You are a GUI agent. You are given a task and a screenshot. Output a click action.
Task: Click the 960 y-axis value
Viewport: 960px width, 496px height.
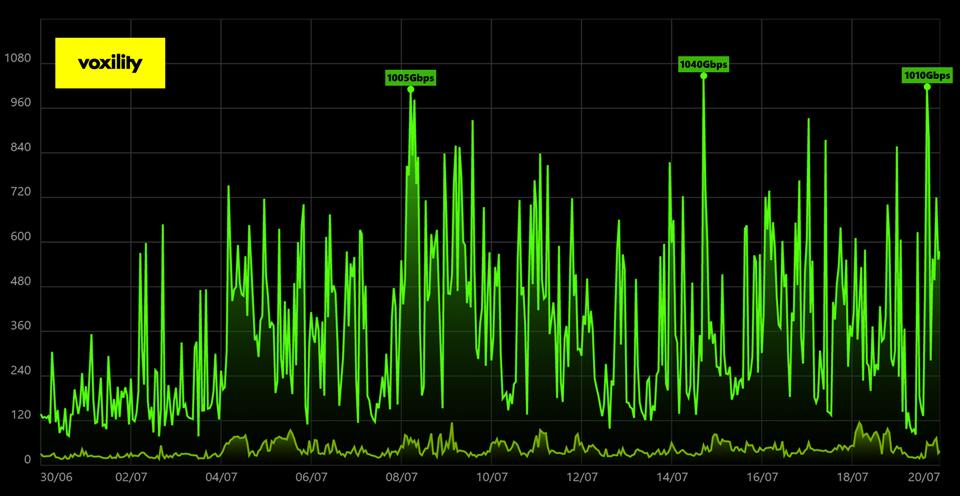[21, 104]
